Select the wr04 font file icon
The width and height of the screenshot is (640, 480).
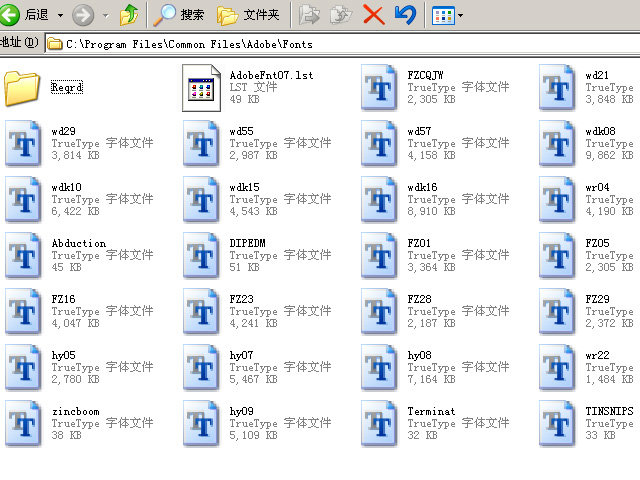point(557,199)
